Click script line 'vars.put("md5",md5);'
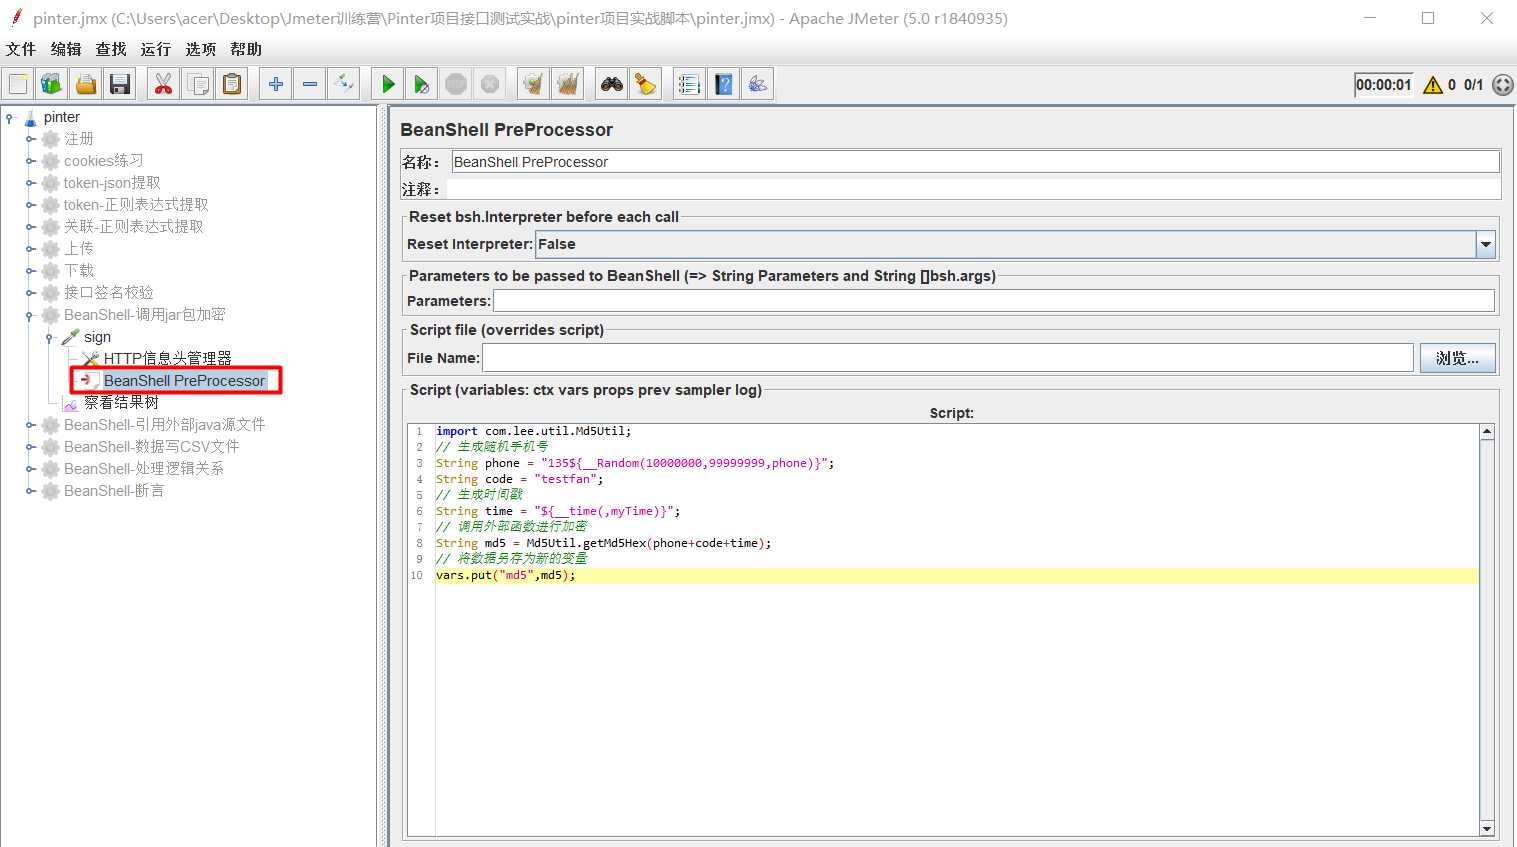This screenshot has height=847, width=1517. pos(505,575)
